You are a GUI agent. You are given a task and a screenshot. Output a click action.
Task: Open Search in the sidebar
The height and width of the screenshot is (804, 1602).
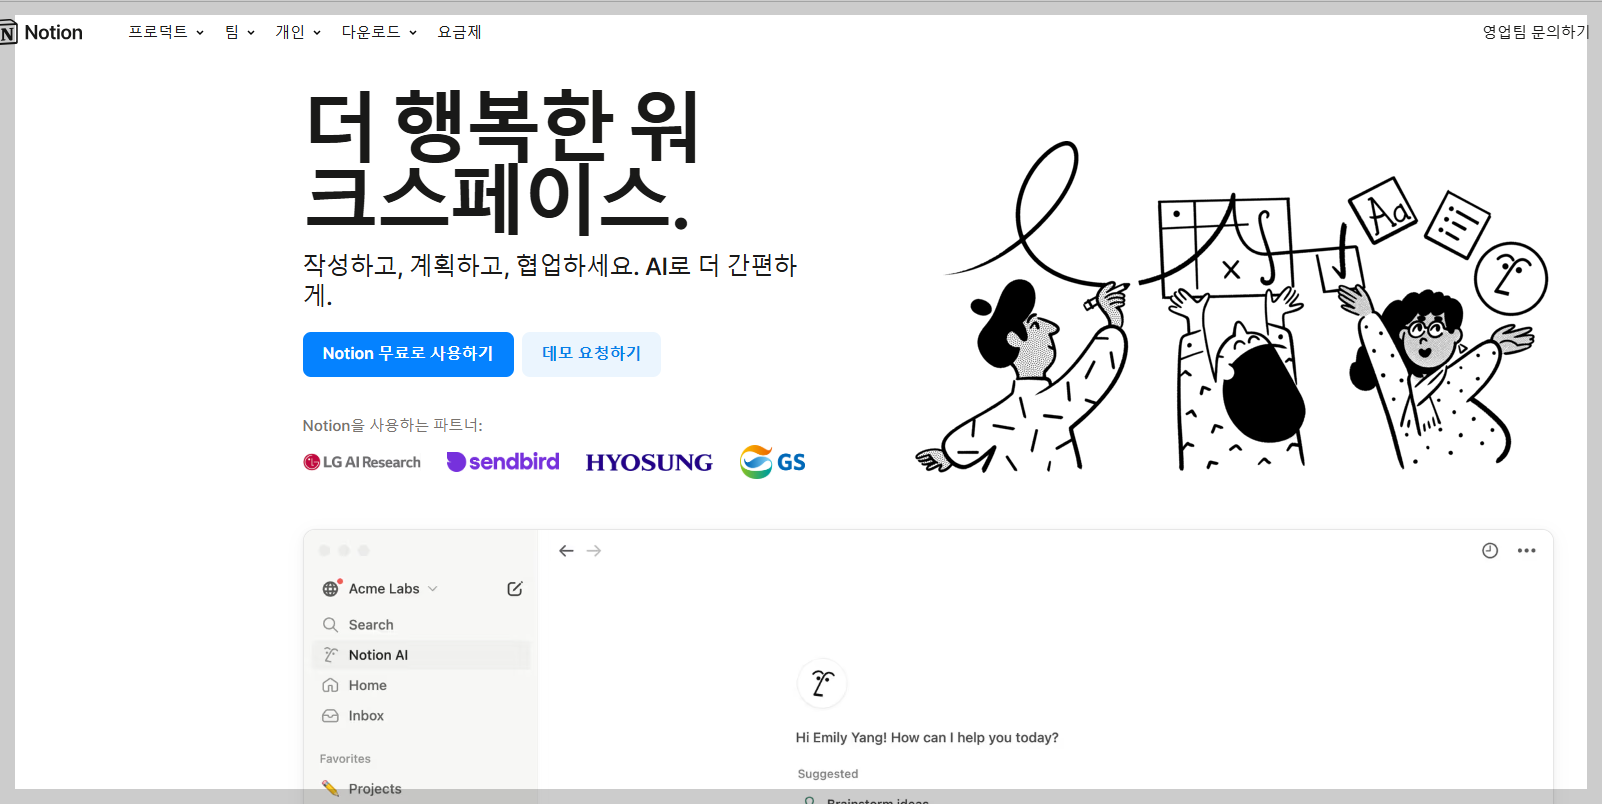[x=421, y=625]
